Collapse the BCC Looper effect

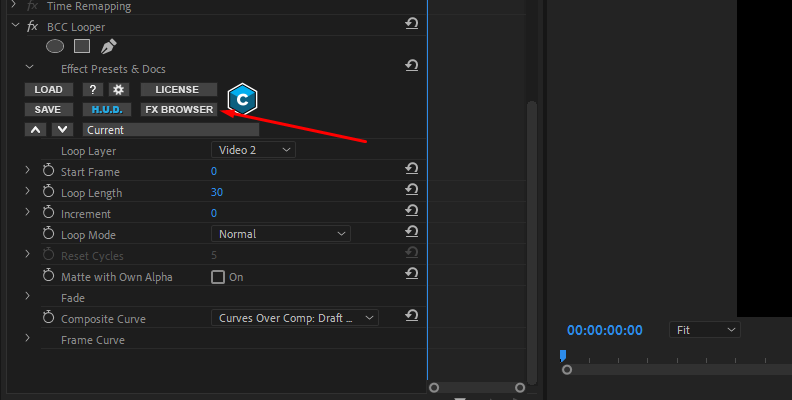[x=15, y=25]
